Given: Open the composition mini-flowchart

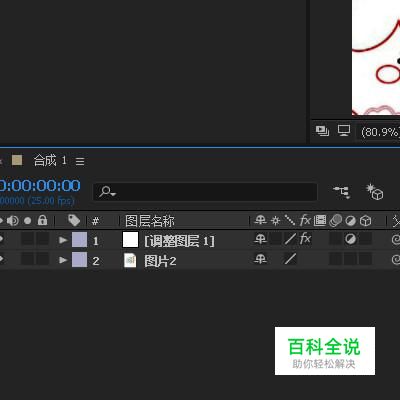Looking at the screenshot, I should tap(342, 192).
